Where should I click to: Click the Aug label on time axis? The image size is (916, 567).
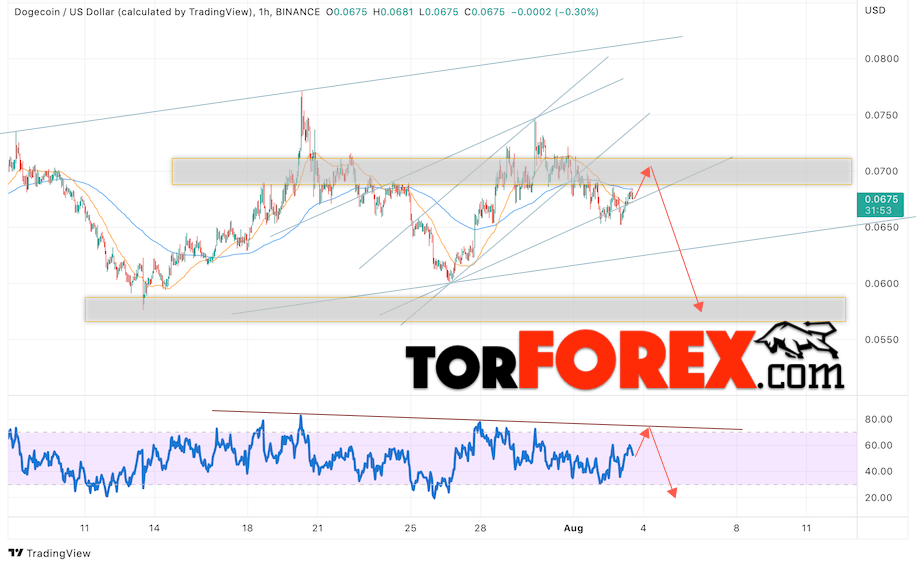coord(574,528)
